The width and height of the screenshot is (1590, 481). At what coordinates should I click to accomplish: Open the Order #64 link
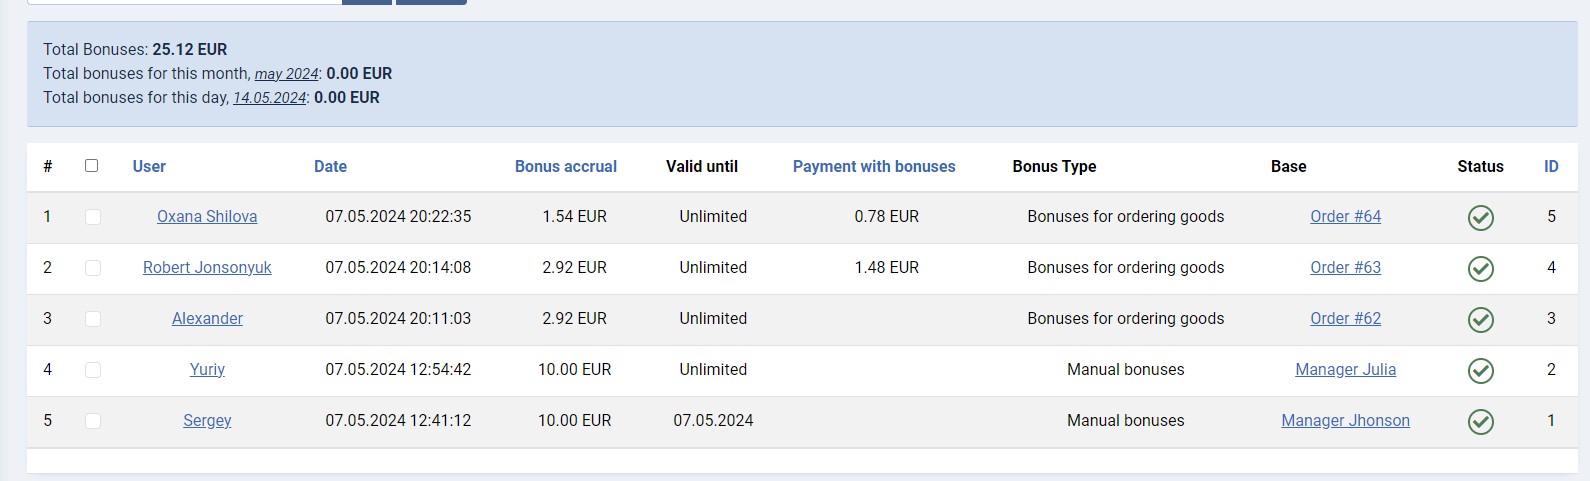1345,217
